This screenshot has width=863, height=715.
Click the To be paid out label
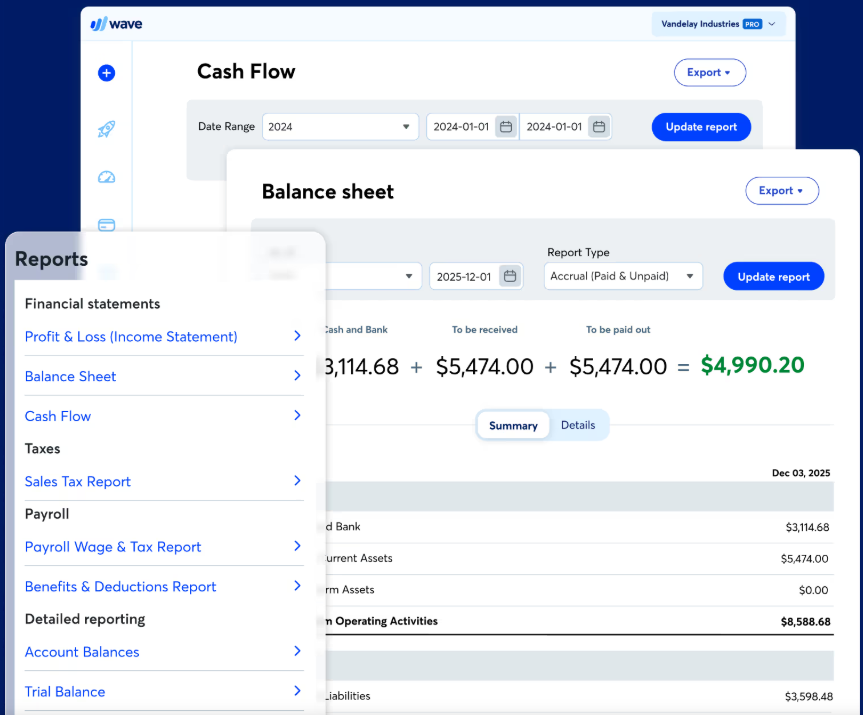618,330
